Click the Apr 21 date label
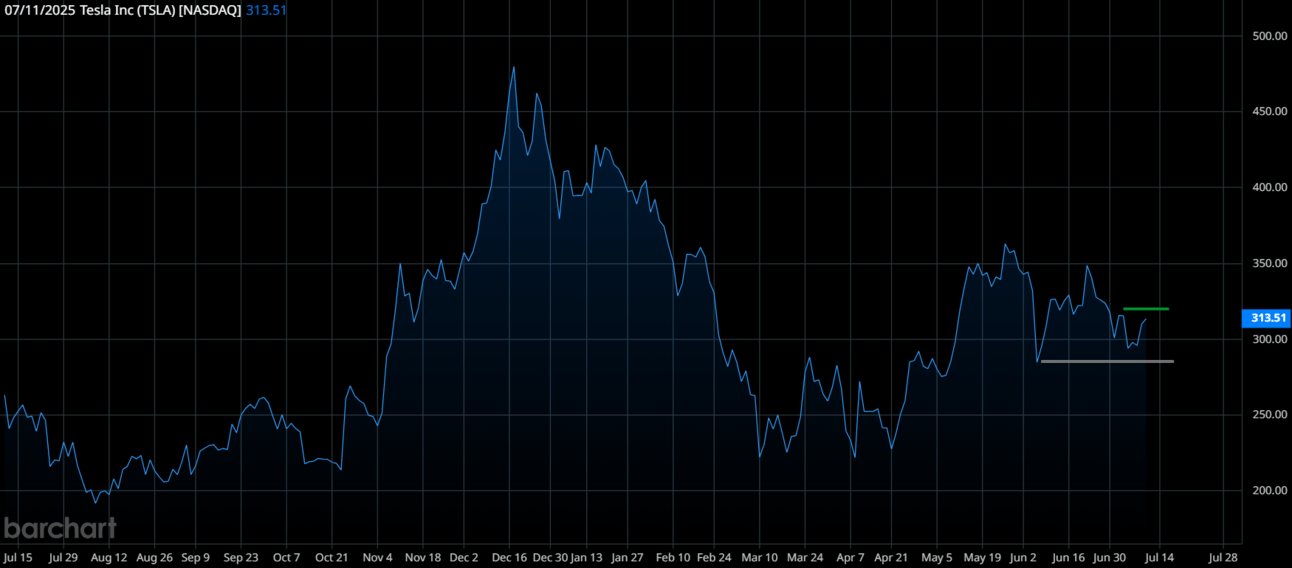The height and width of the screenshot is (568, 1292). click(x=892, y=557)
